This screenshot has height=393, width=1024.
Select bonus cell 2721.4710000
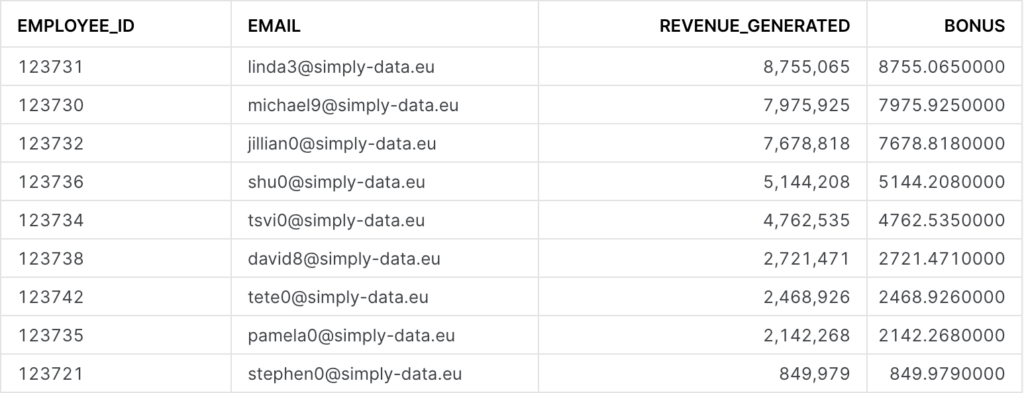pyautogui.click(x=945, y=259)
